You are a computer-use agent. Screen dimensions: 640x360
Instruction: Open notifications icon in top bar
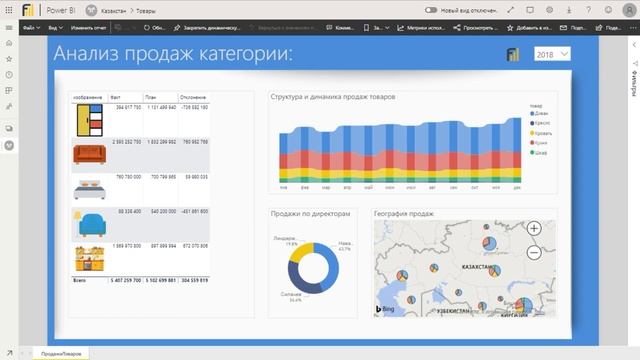(530, 10)
